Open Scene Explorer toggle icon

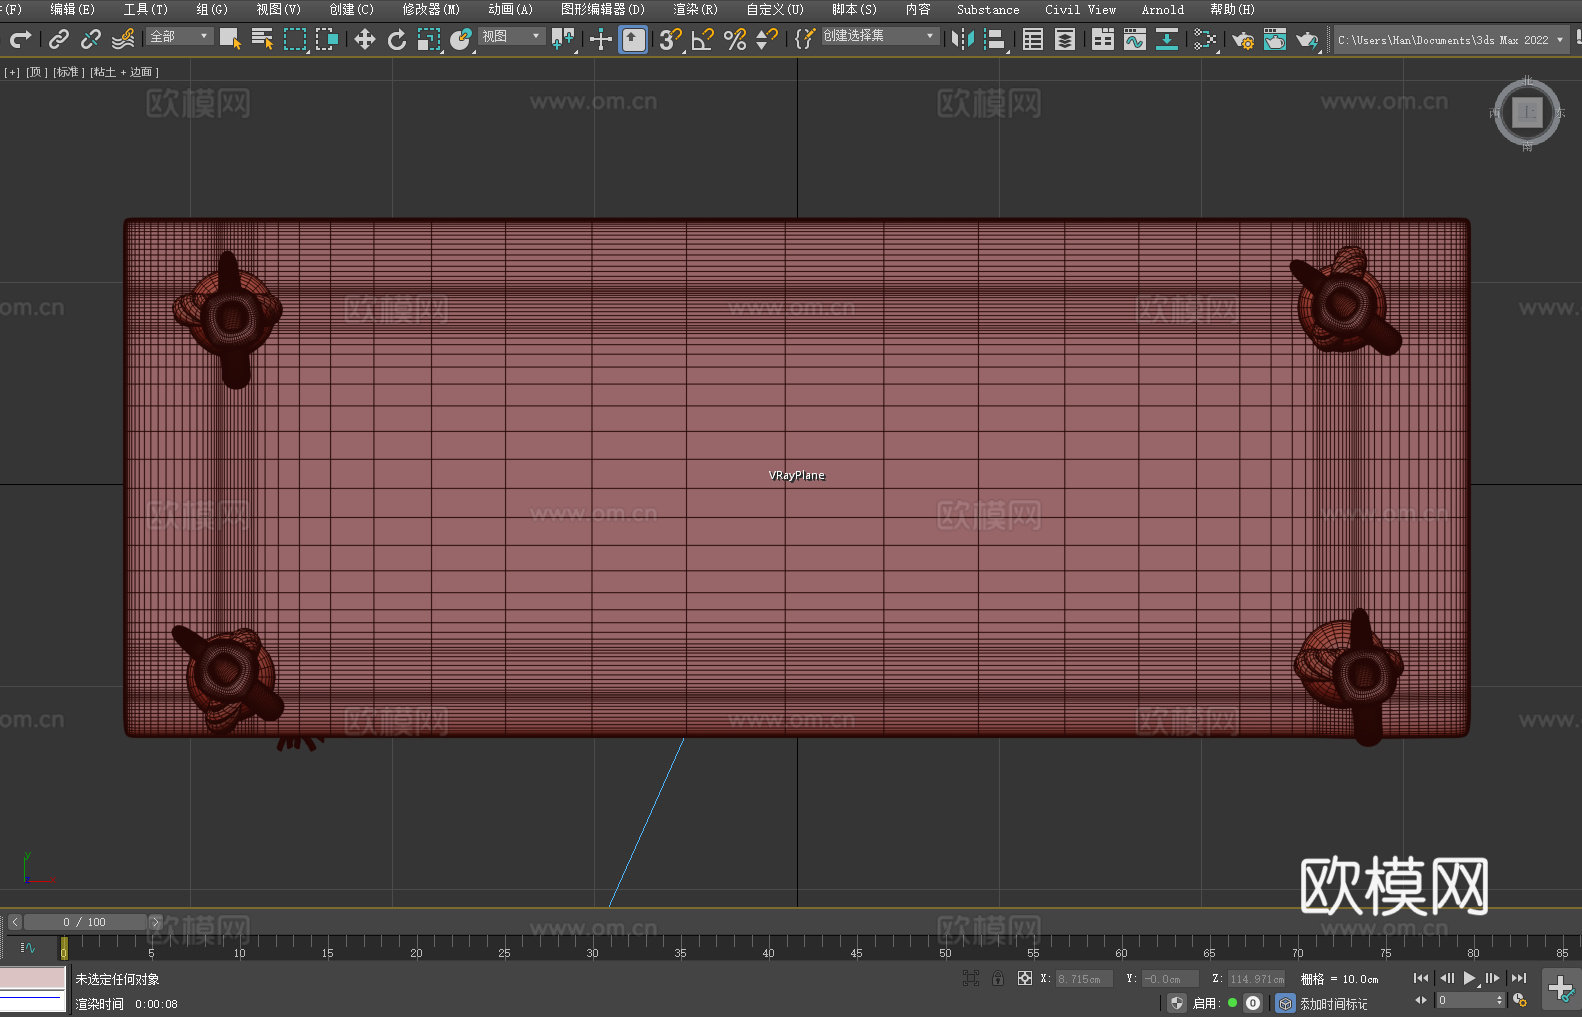tap(1033, 39)
